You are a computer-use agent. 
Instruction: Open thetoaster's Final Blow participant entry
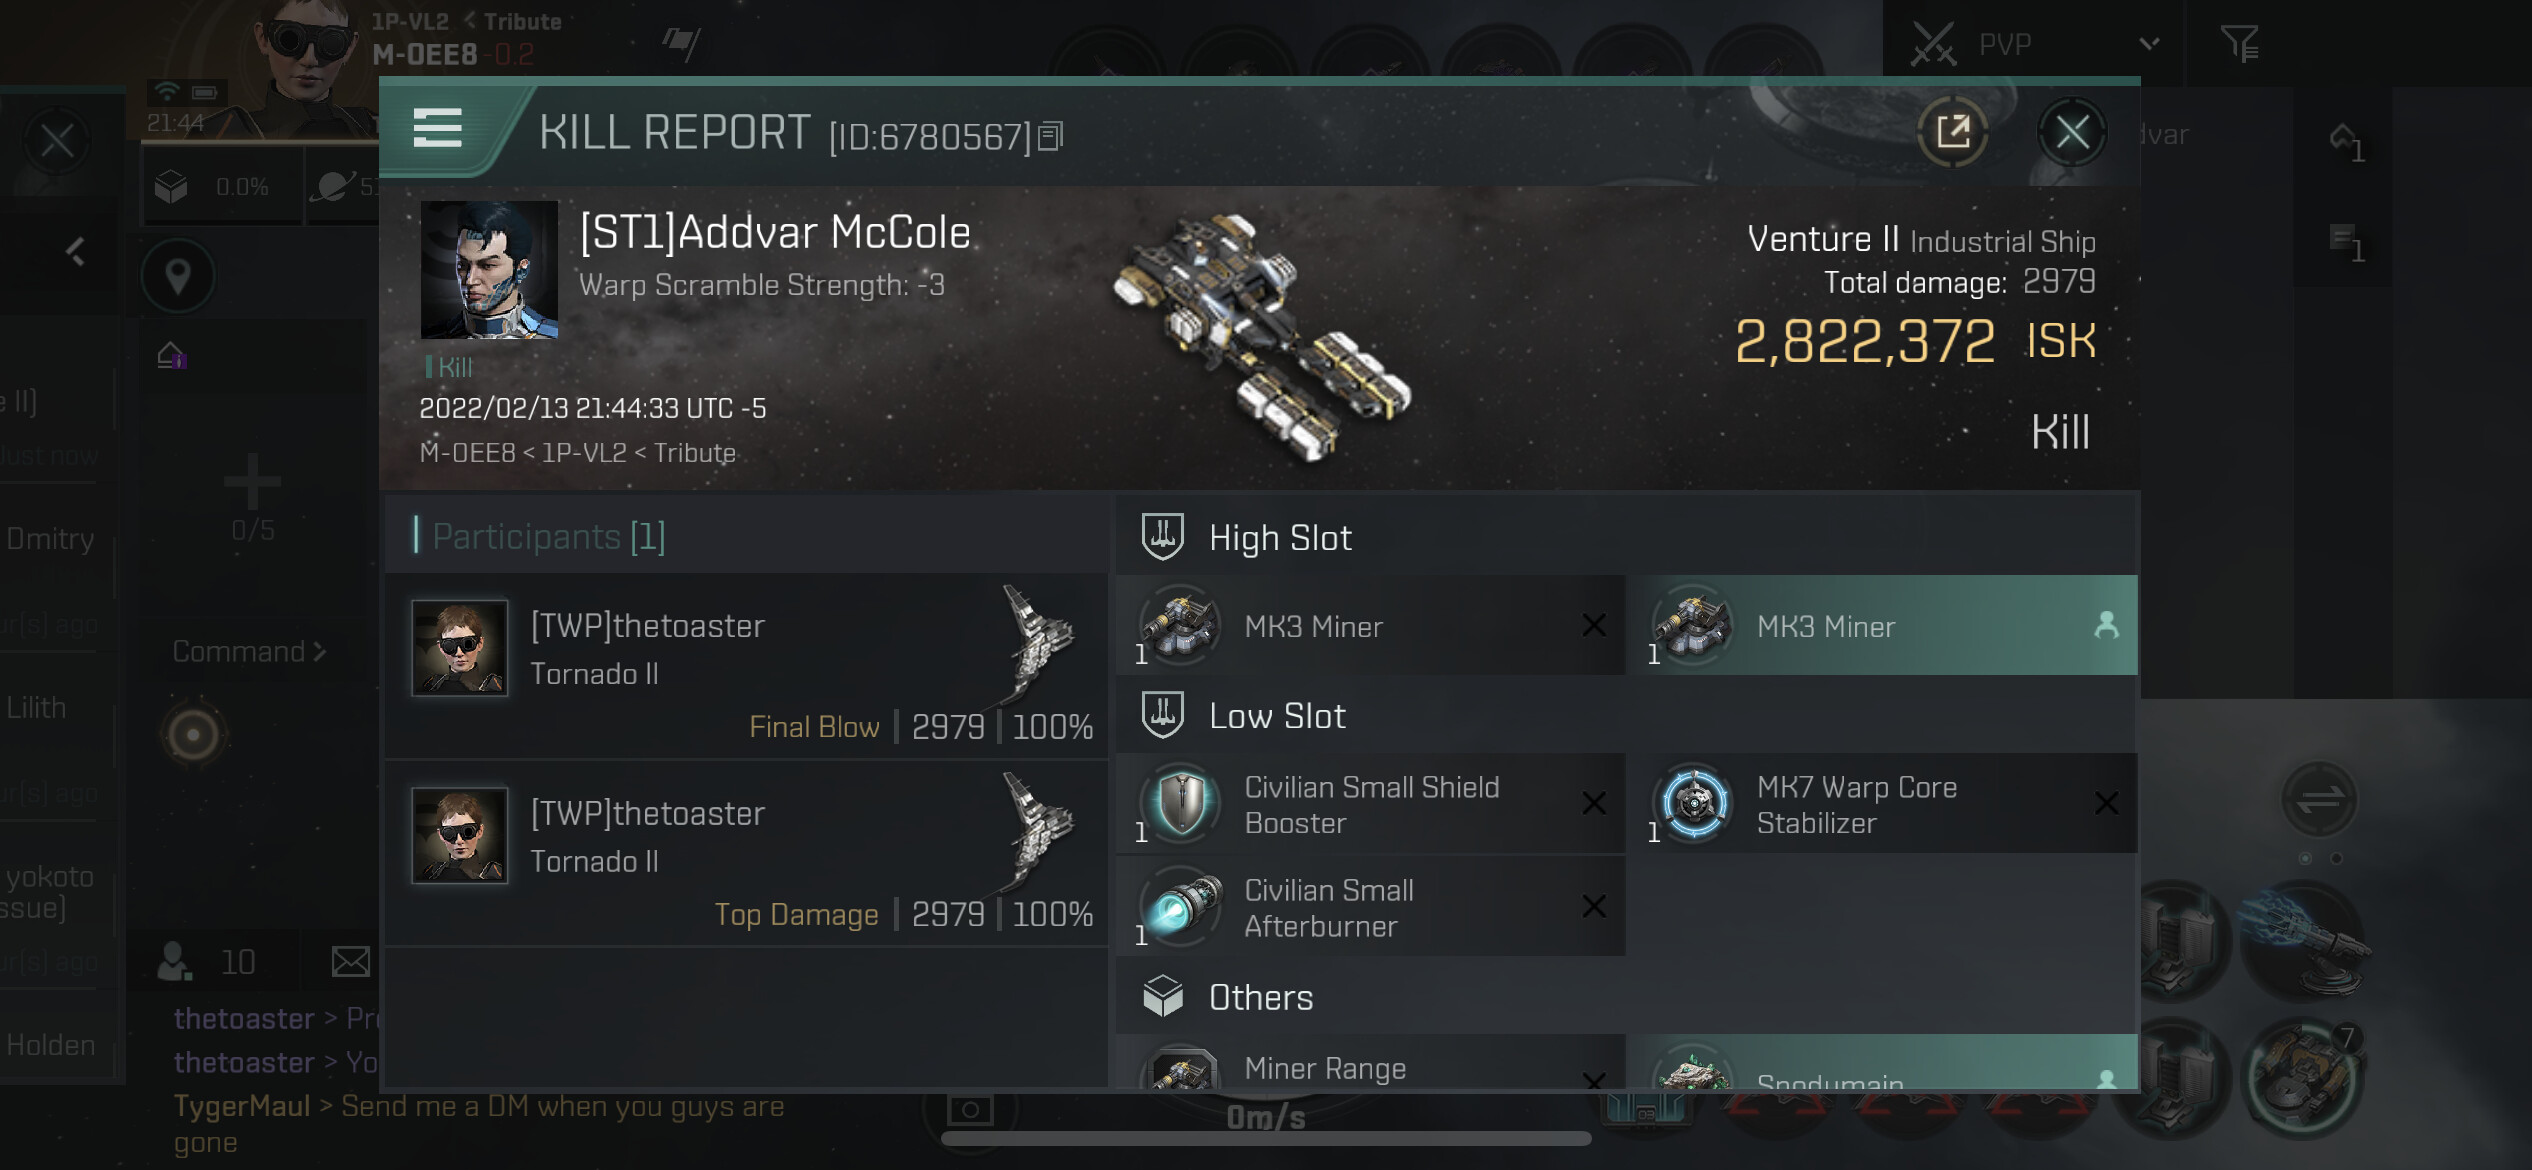[747, 664]
